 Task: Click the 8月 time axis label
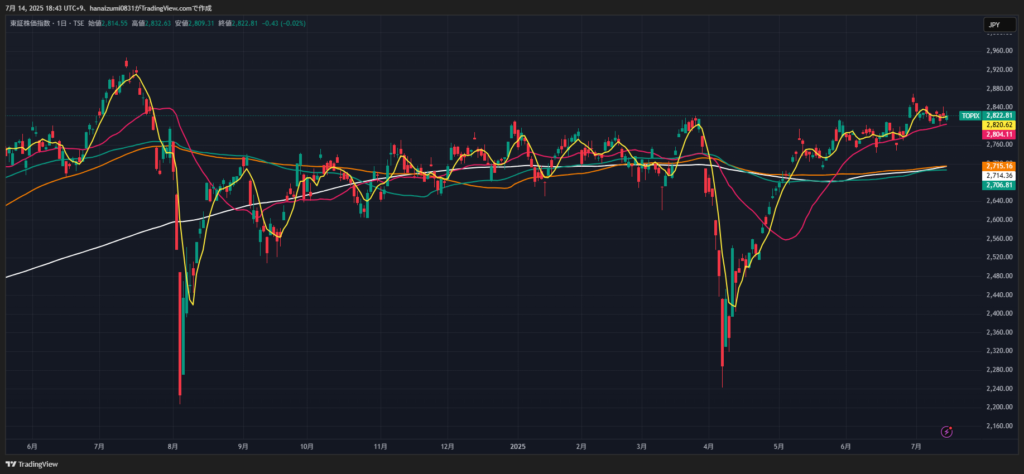(172, 447)
